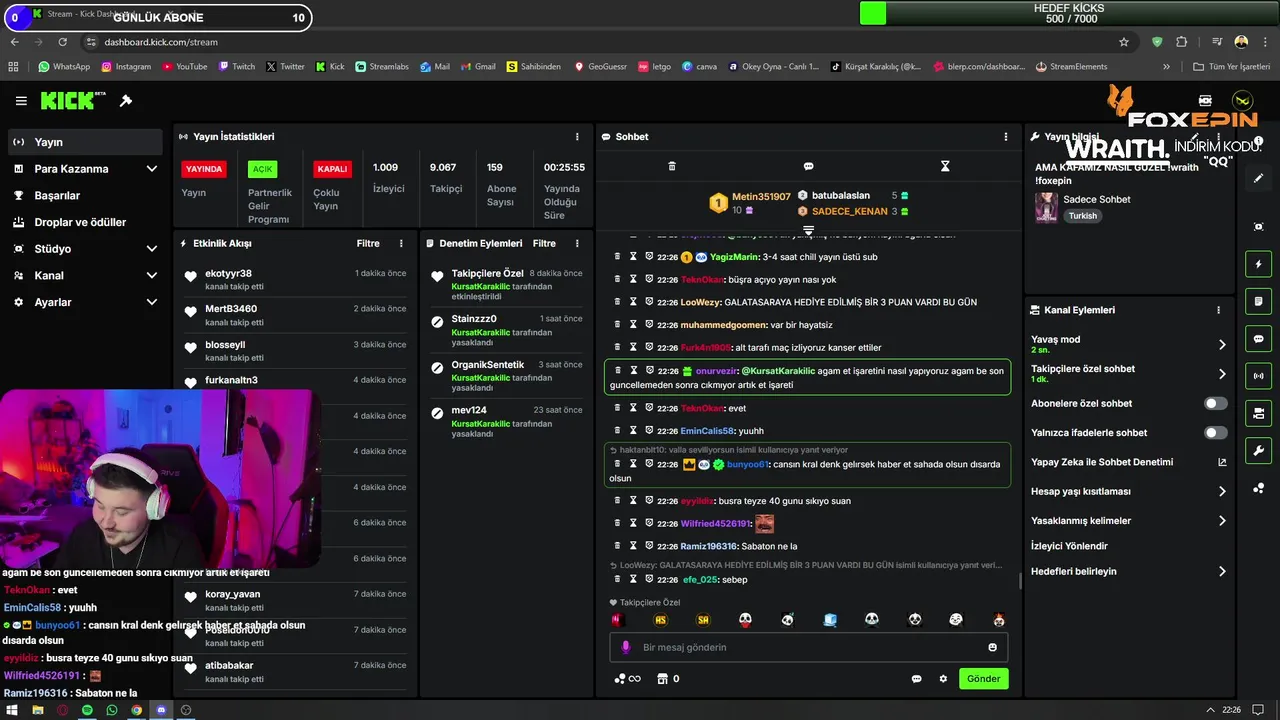
Task: Click the gavel moderation icon beside the Kick logo
Action: [x=126, y=101]
